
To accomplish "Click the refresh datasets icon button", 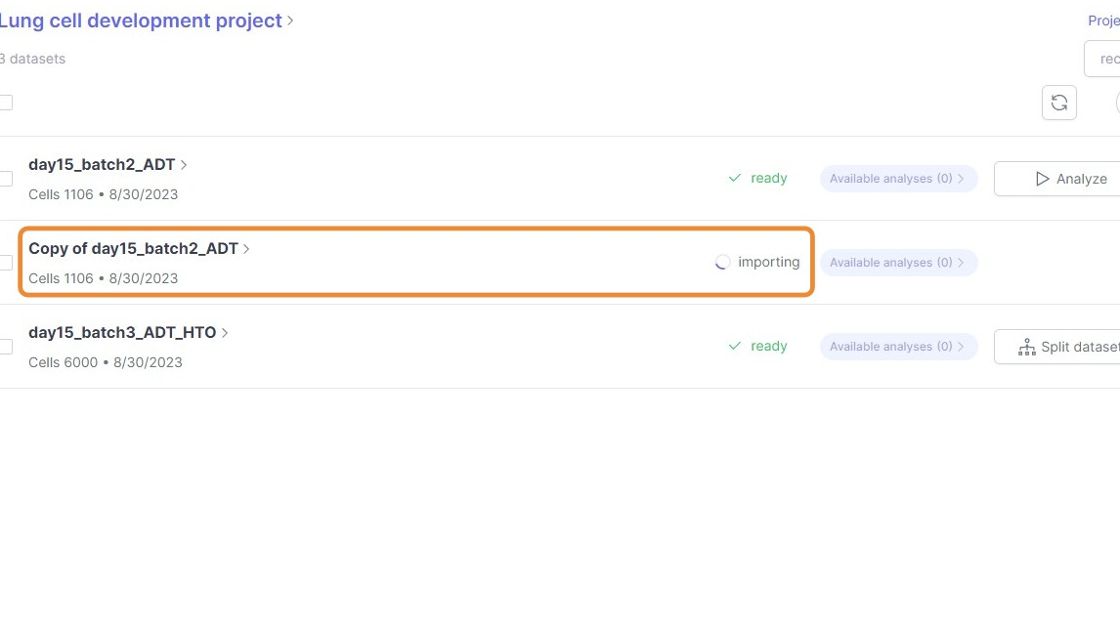I will [x=1059, y=103].
